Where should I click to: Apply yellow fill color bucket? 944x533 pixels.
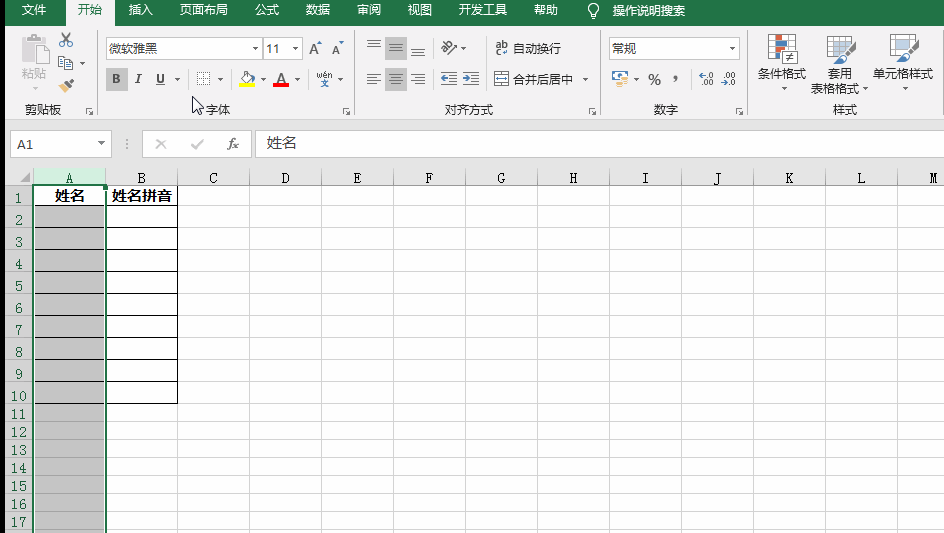coord(247,79)
